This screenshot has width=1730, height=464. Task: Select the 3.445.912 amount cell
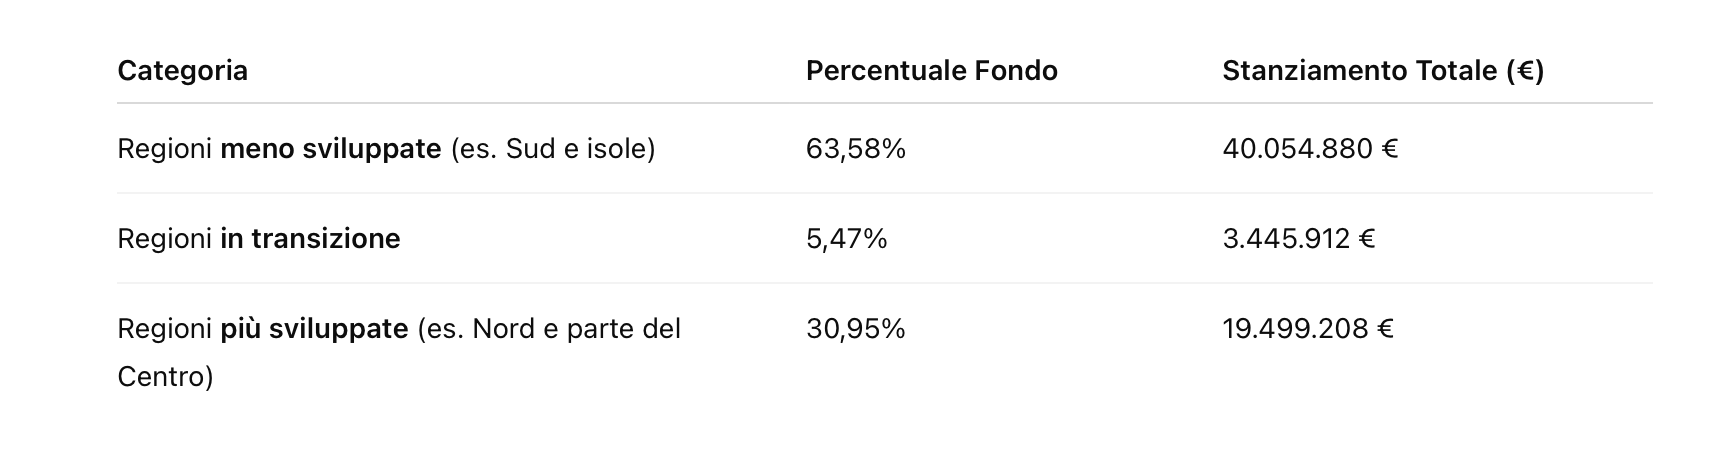pos(1286,239)
